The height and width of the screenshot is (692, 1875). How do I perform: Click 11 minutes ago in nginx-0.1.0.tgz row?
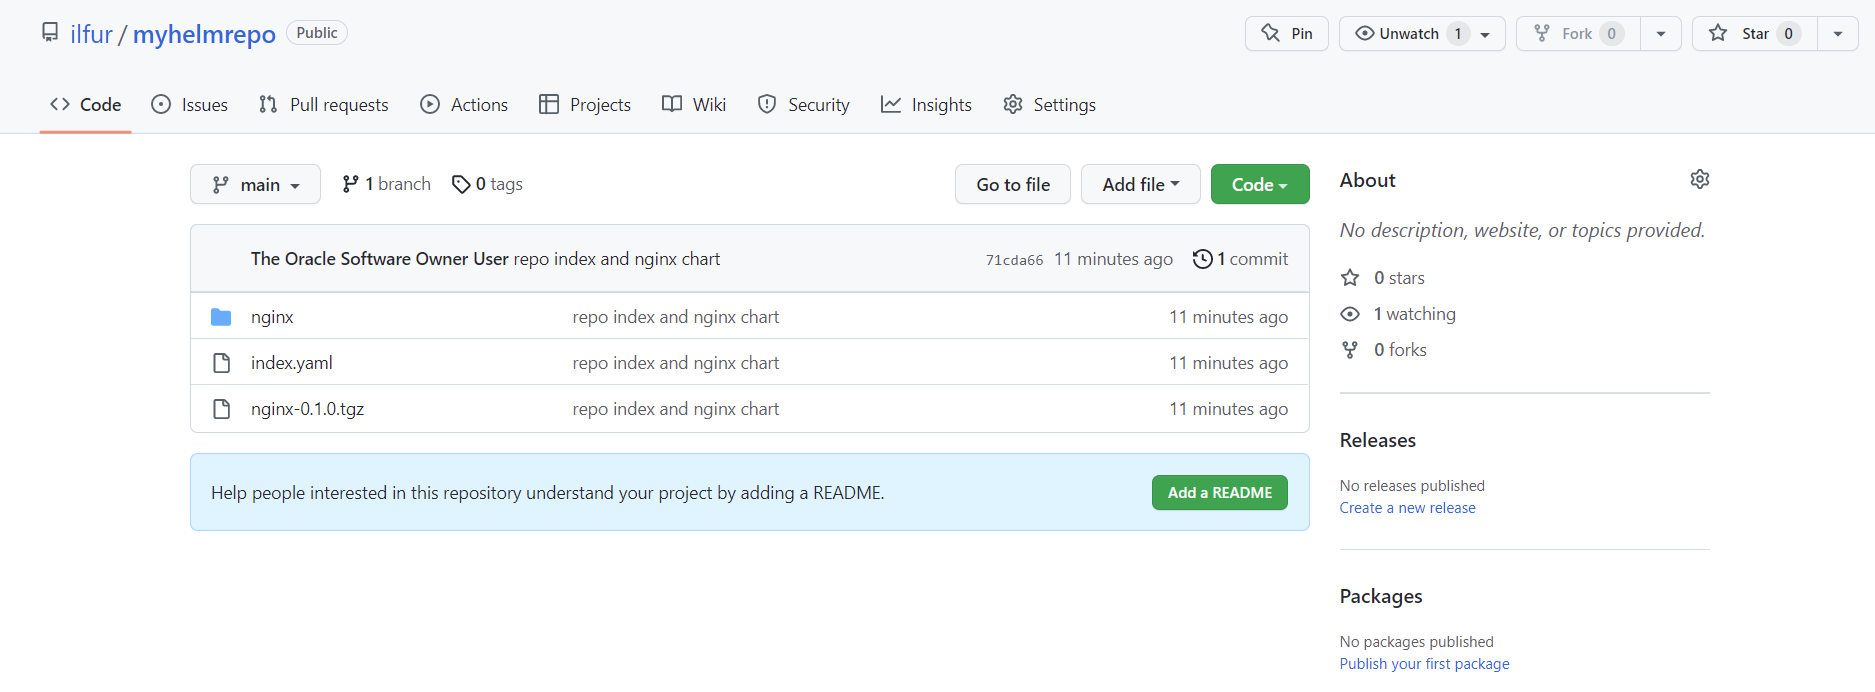1229,409
